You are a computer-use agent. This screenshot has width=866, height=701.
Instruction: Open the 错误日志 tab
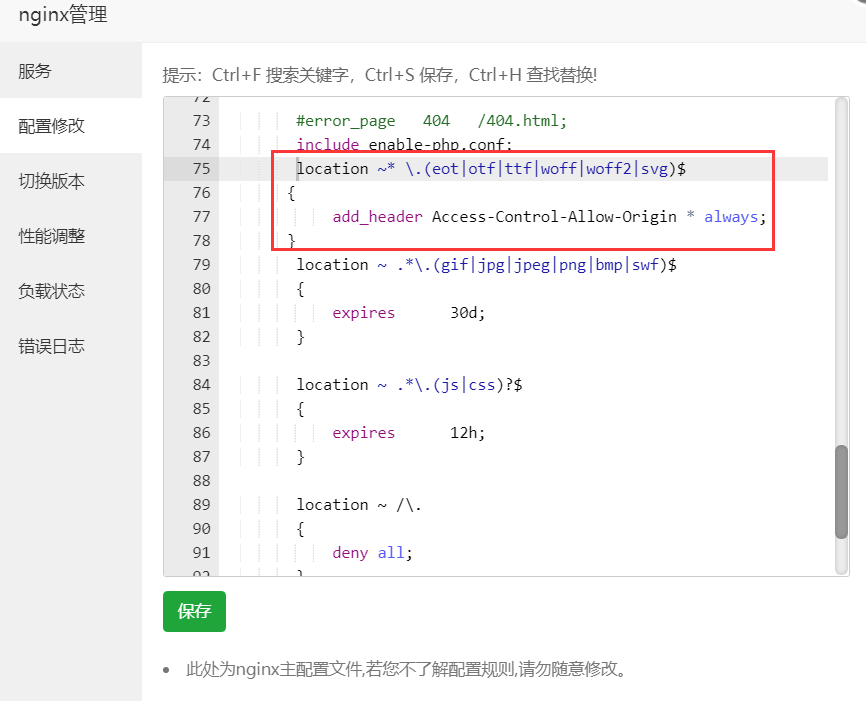click(52, 346)
